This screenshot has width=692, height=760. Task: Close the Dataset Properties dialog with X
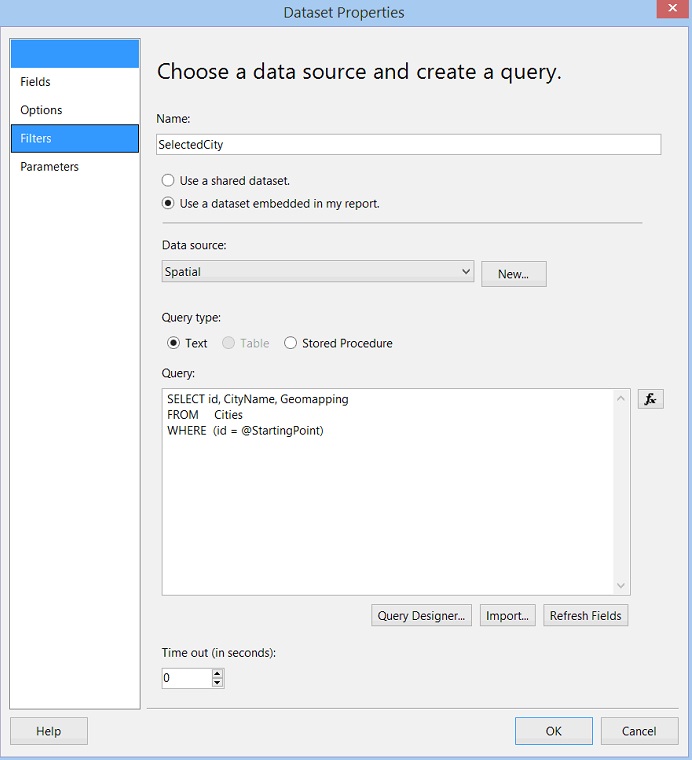tap(670, 10)
